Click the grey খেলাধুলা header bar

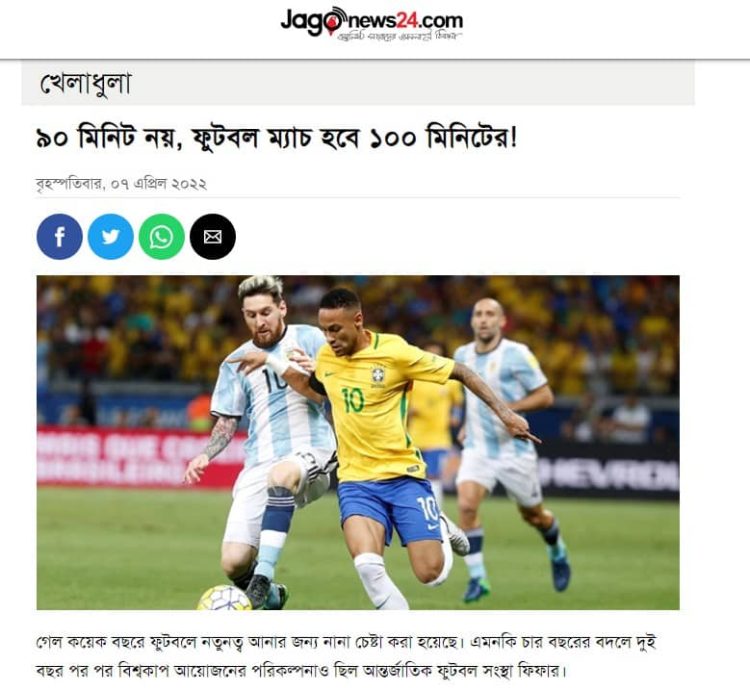(358, 83)
